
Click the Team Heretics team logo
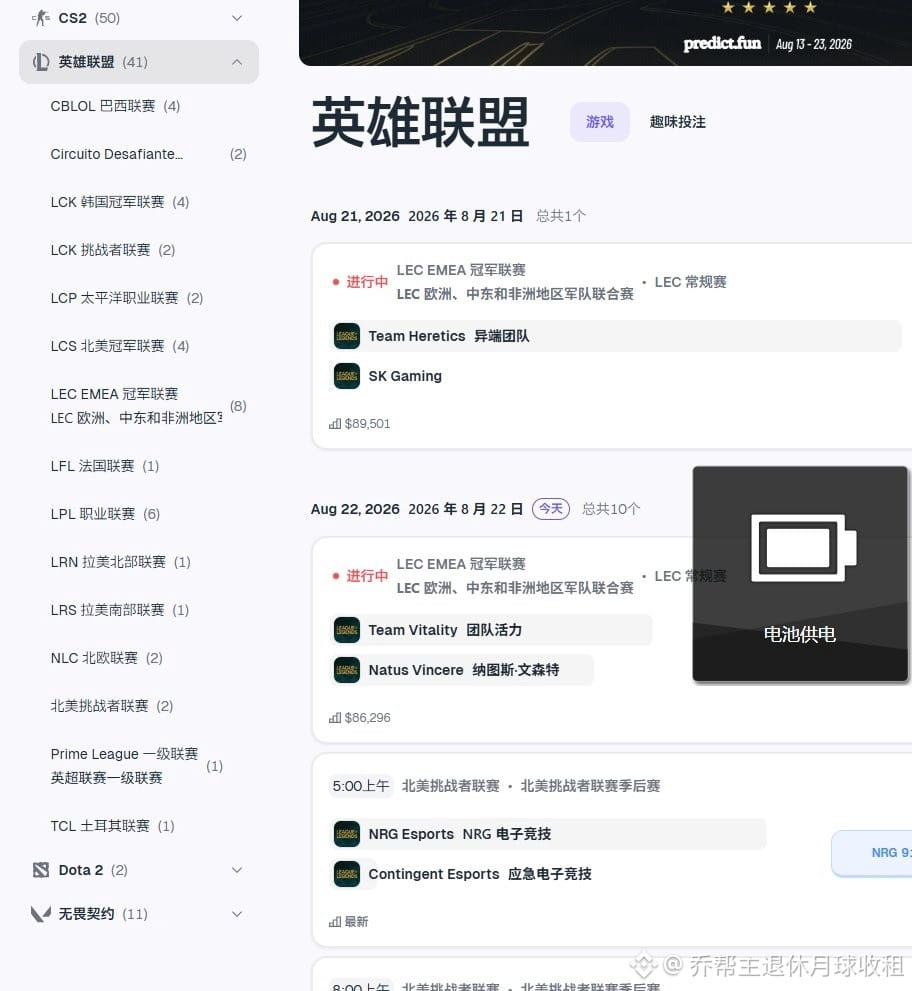point(347,336)
